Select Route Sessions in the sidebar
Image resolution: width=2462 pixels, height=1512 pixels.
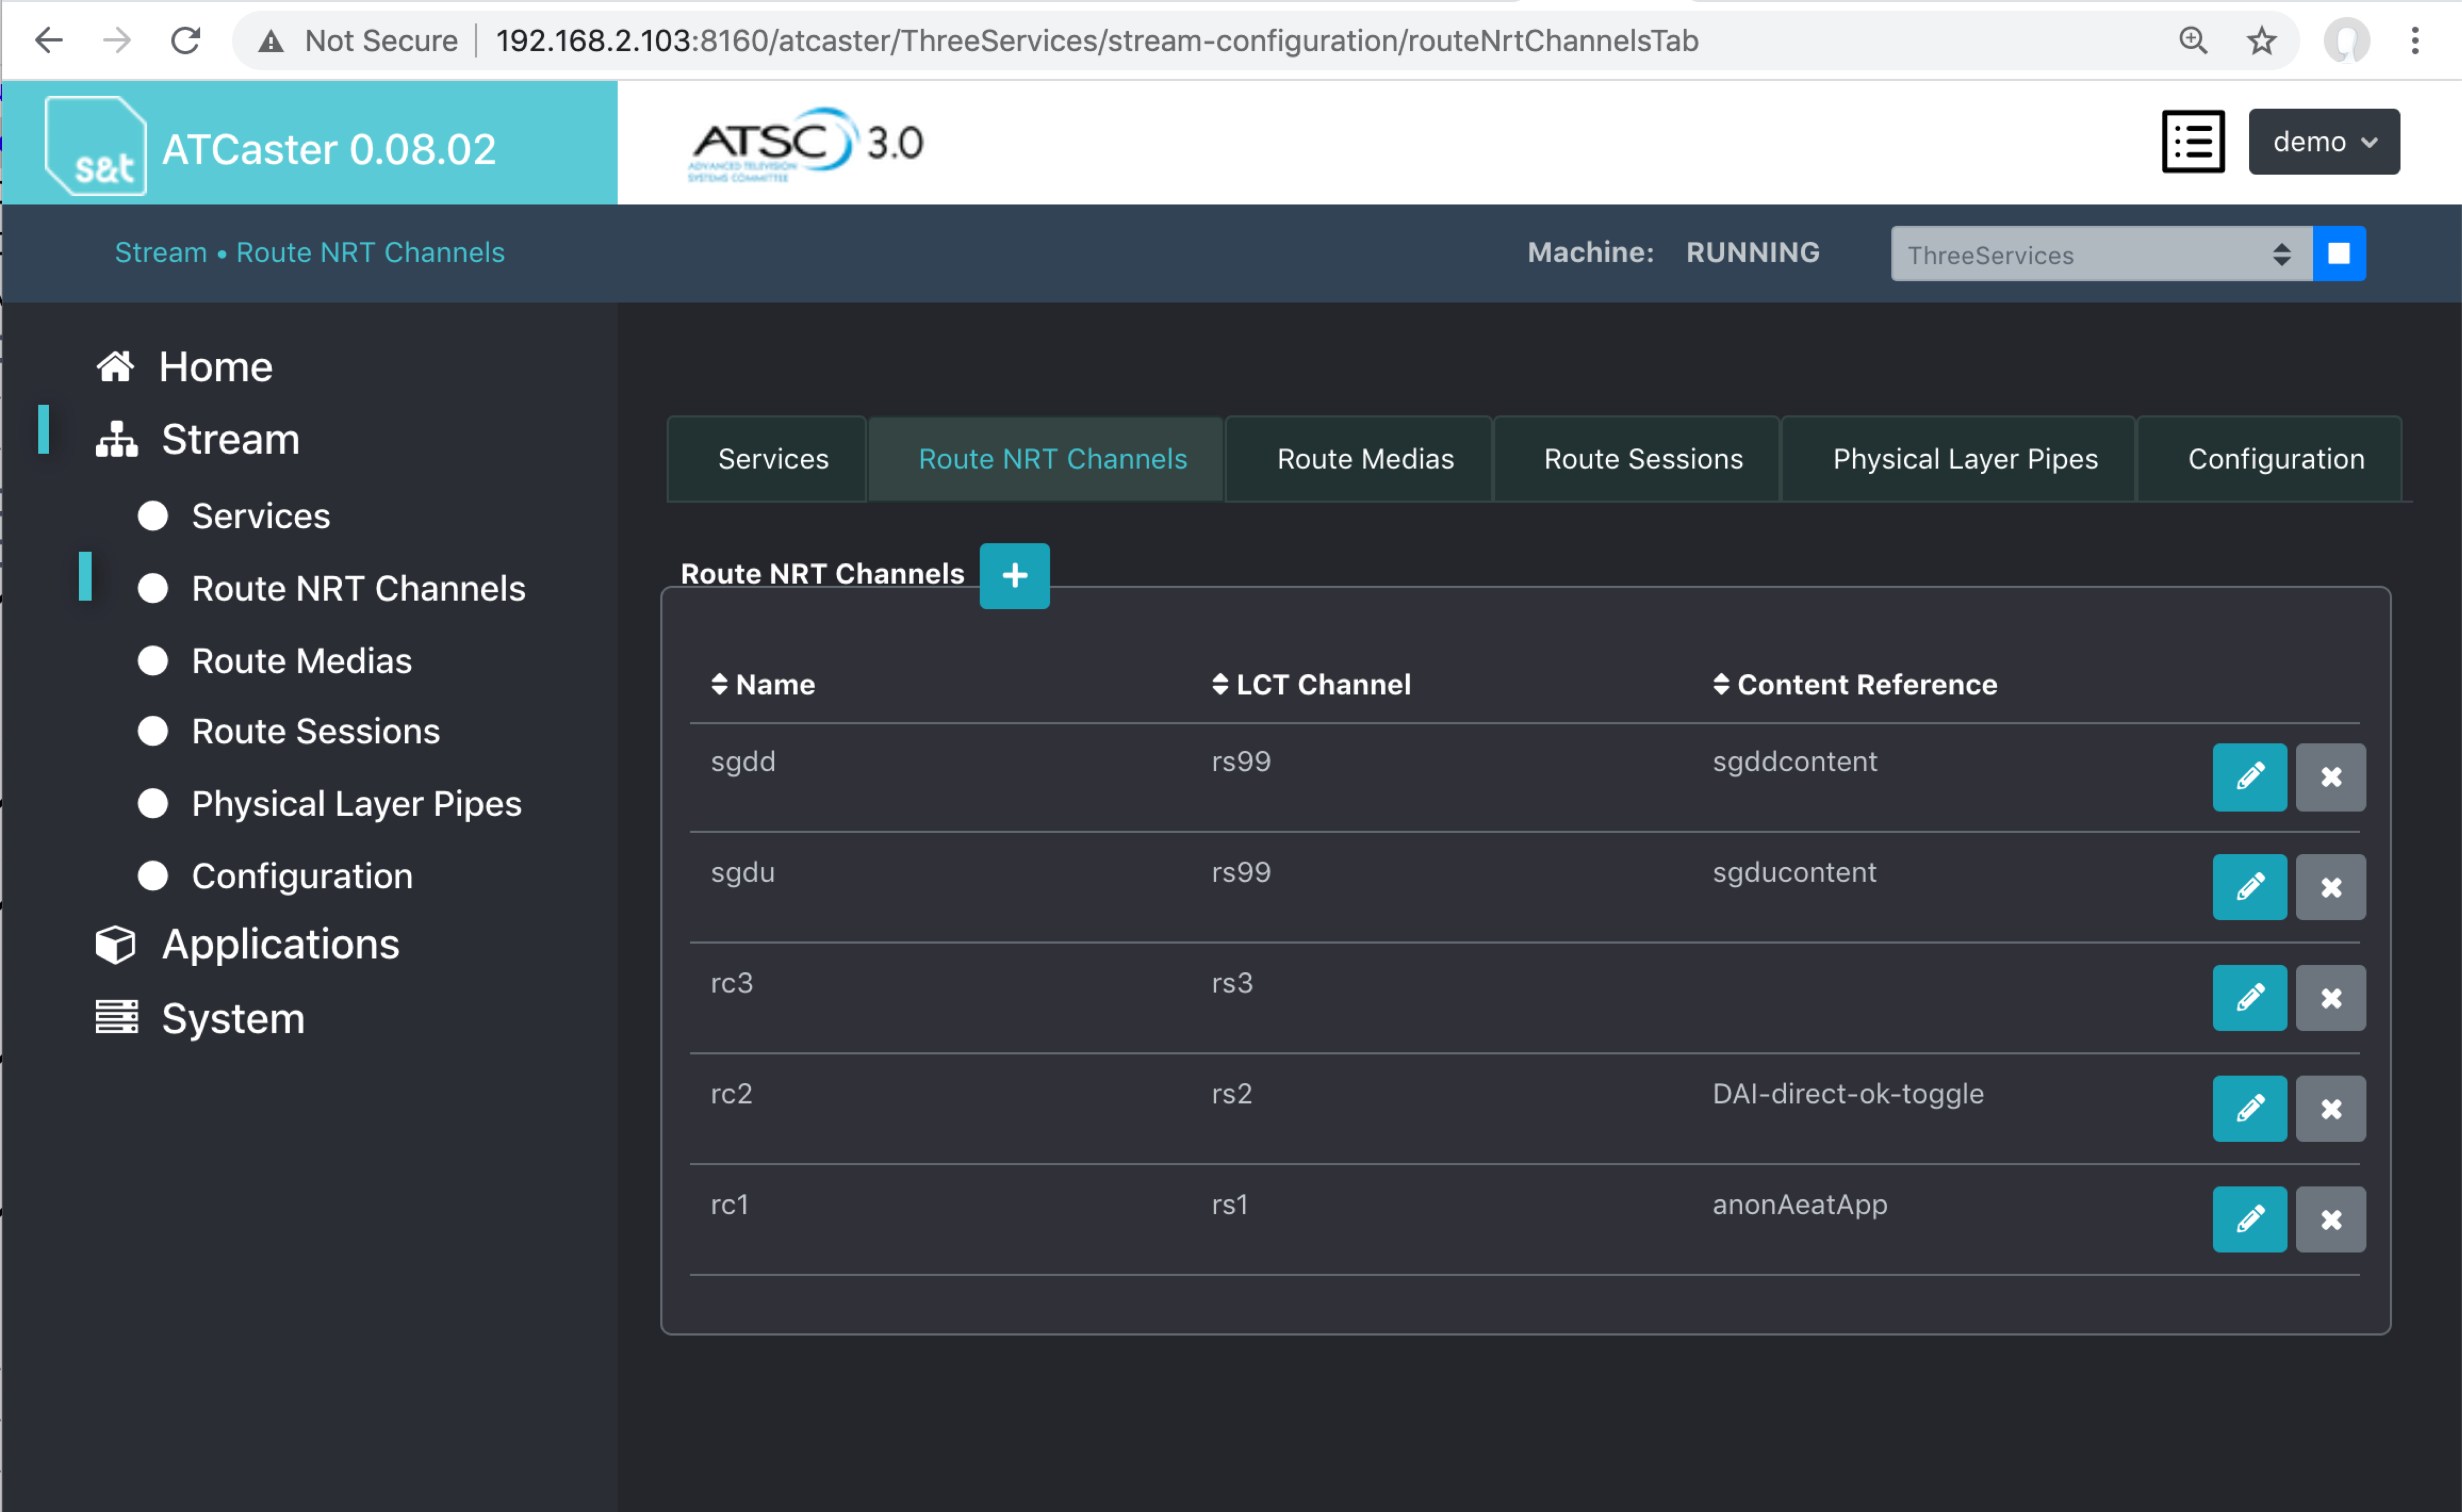pyautogui.click(x=314, y=731)
